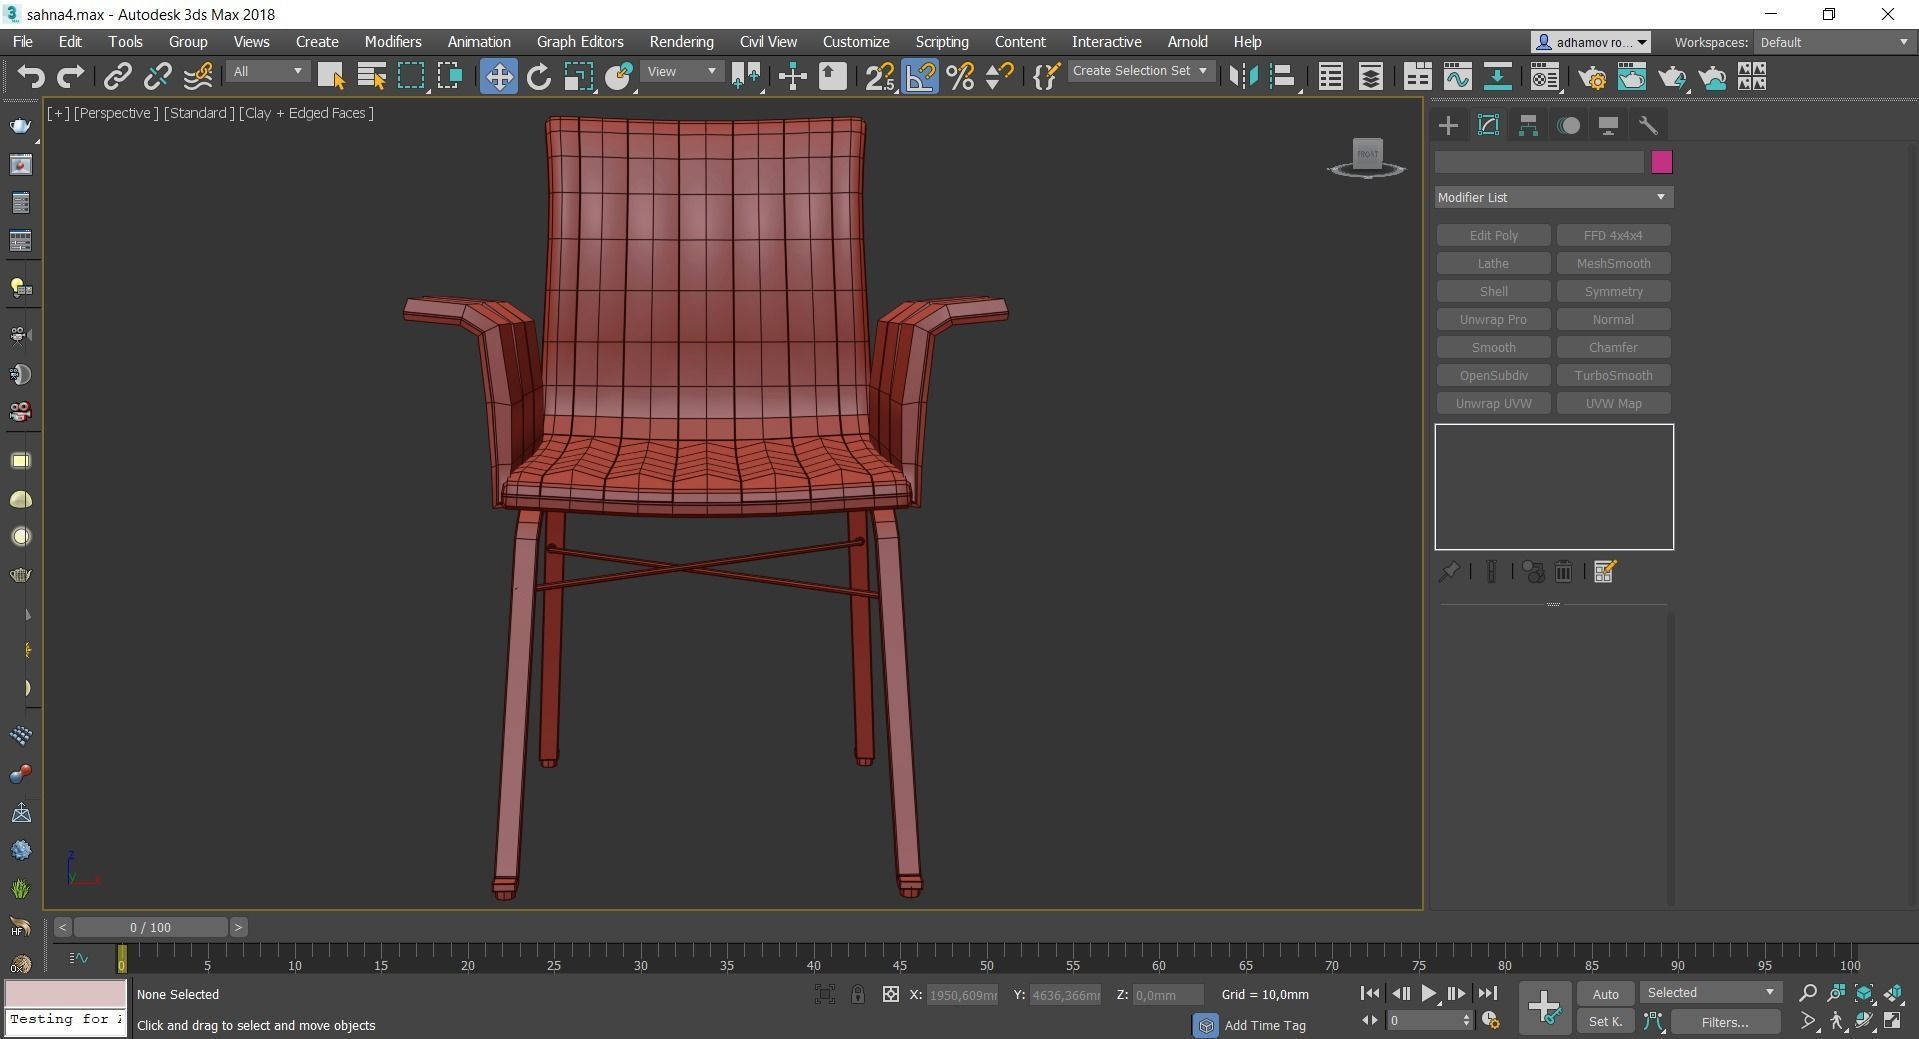Select the Select and Link tool
This screenshot has width=1919, height=1039.
coord(118,76)
